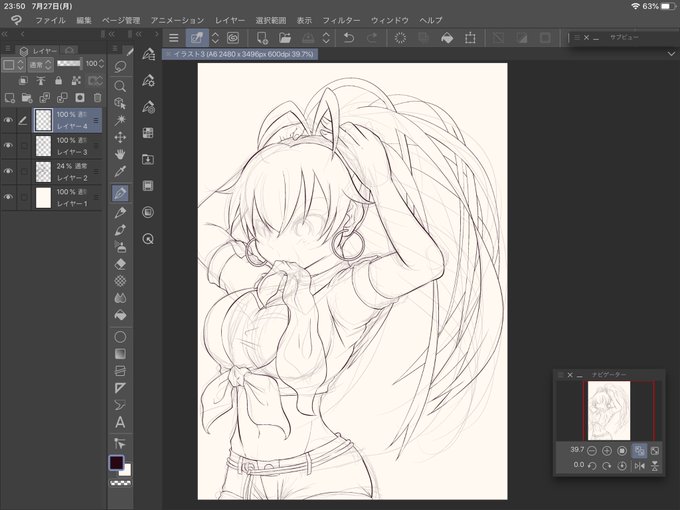Select the Zoom magnifier tool
The height and width of the screenshot is (510, 680).
pyautogui.click(x=120, y=86)
